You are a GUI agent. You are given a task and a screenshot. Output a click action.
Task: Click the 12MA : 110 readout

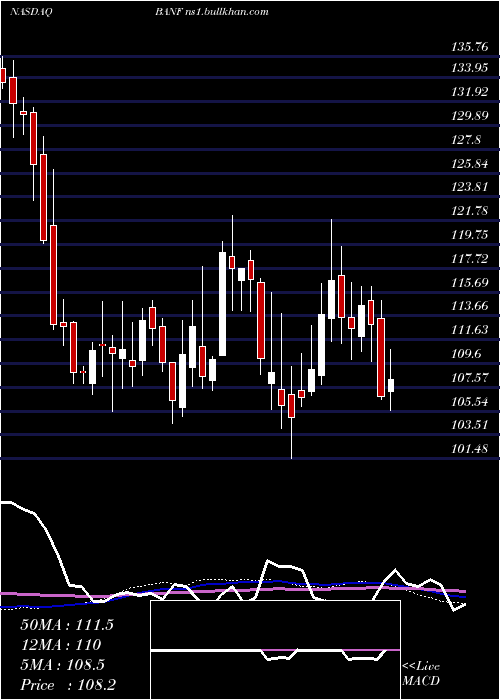pyautogui.click(x=60, y=645)
